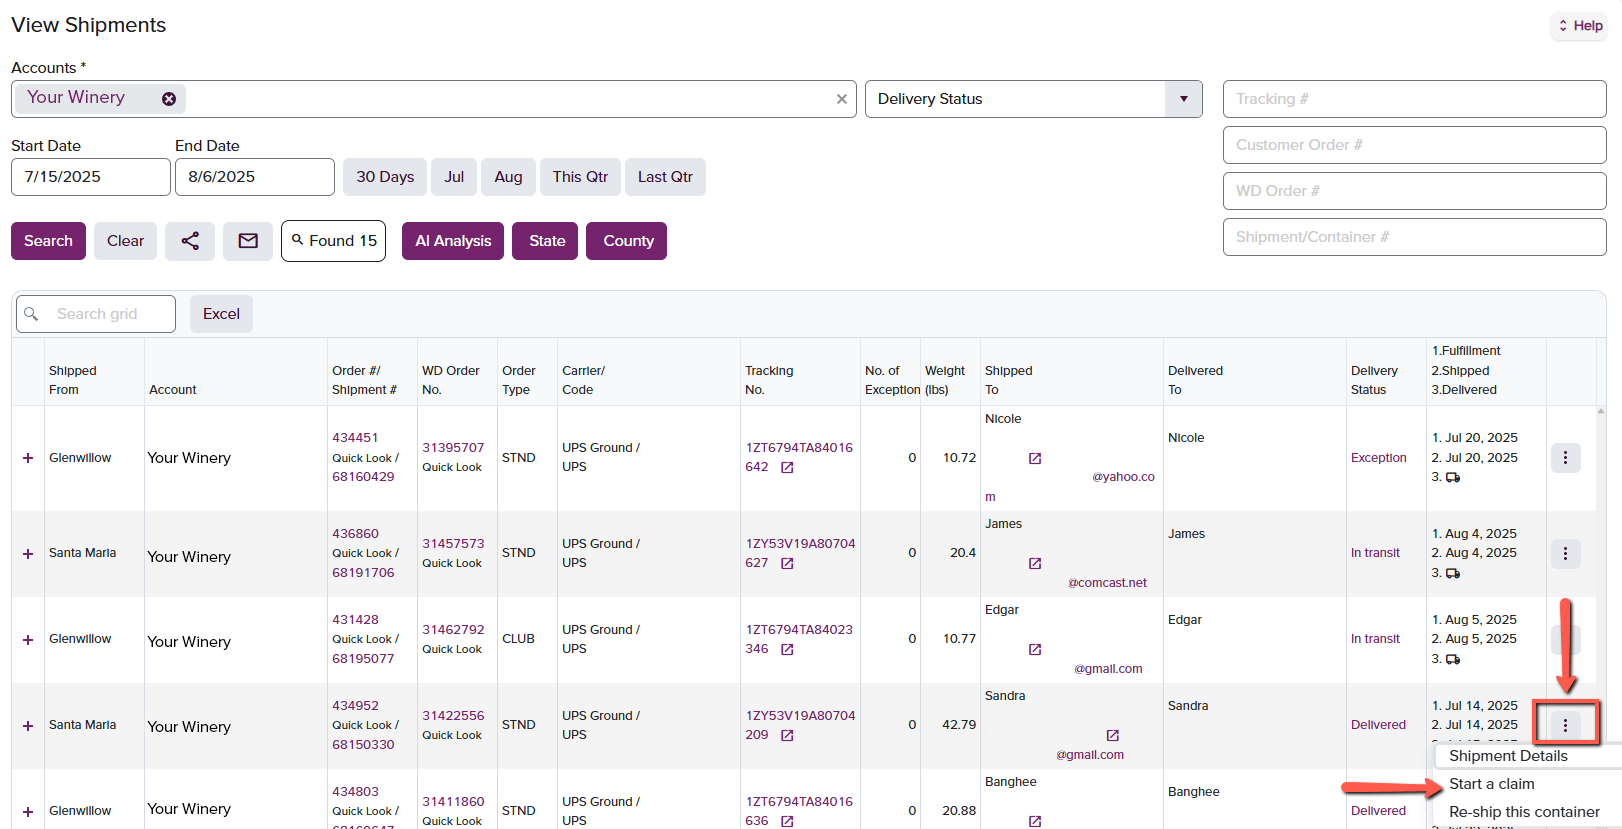Open the Help menu

coord(1580,26)
